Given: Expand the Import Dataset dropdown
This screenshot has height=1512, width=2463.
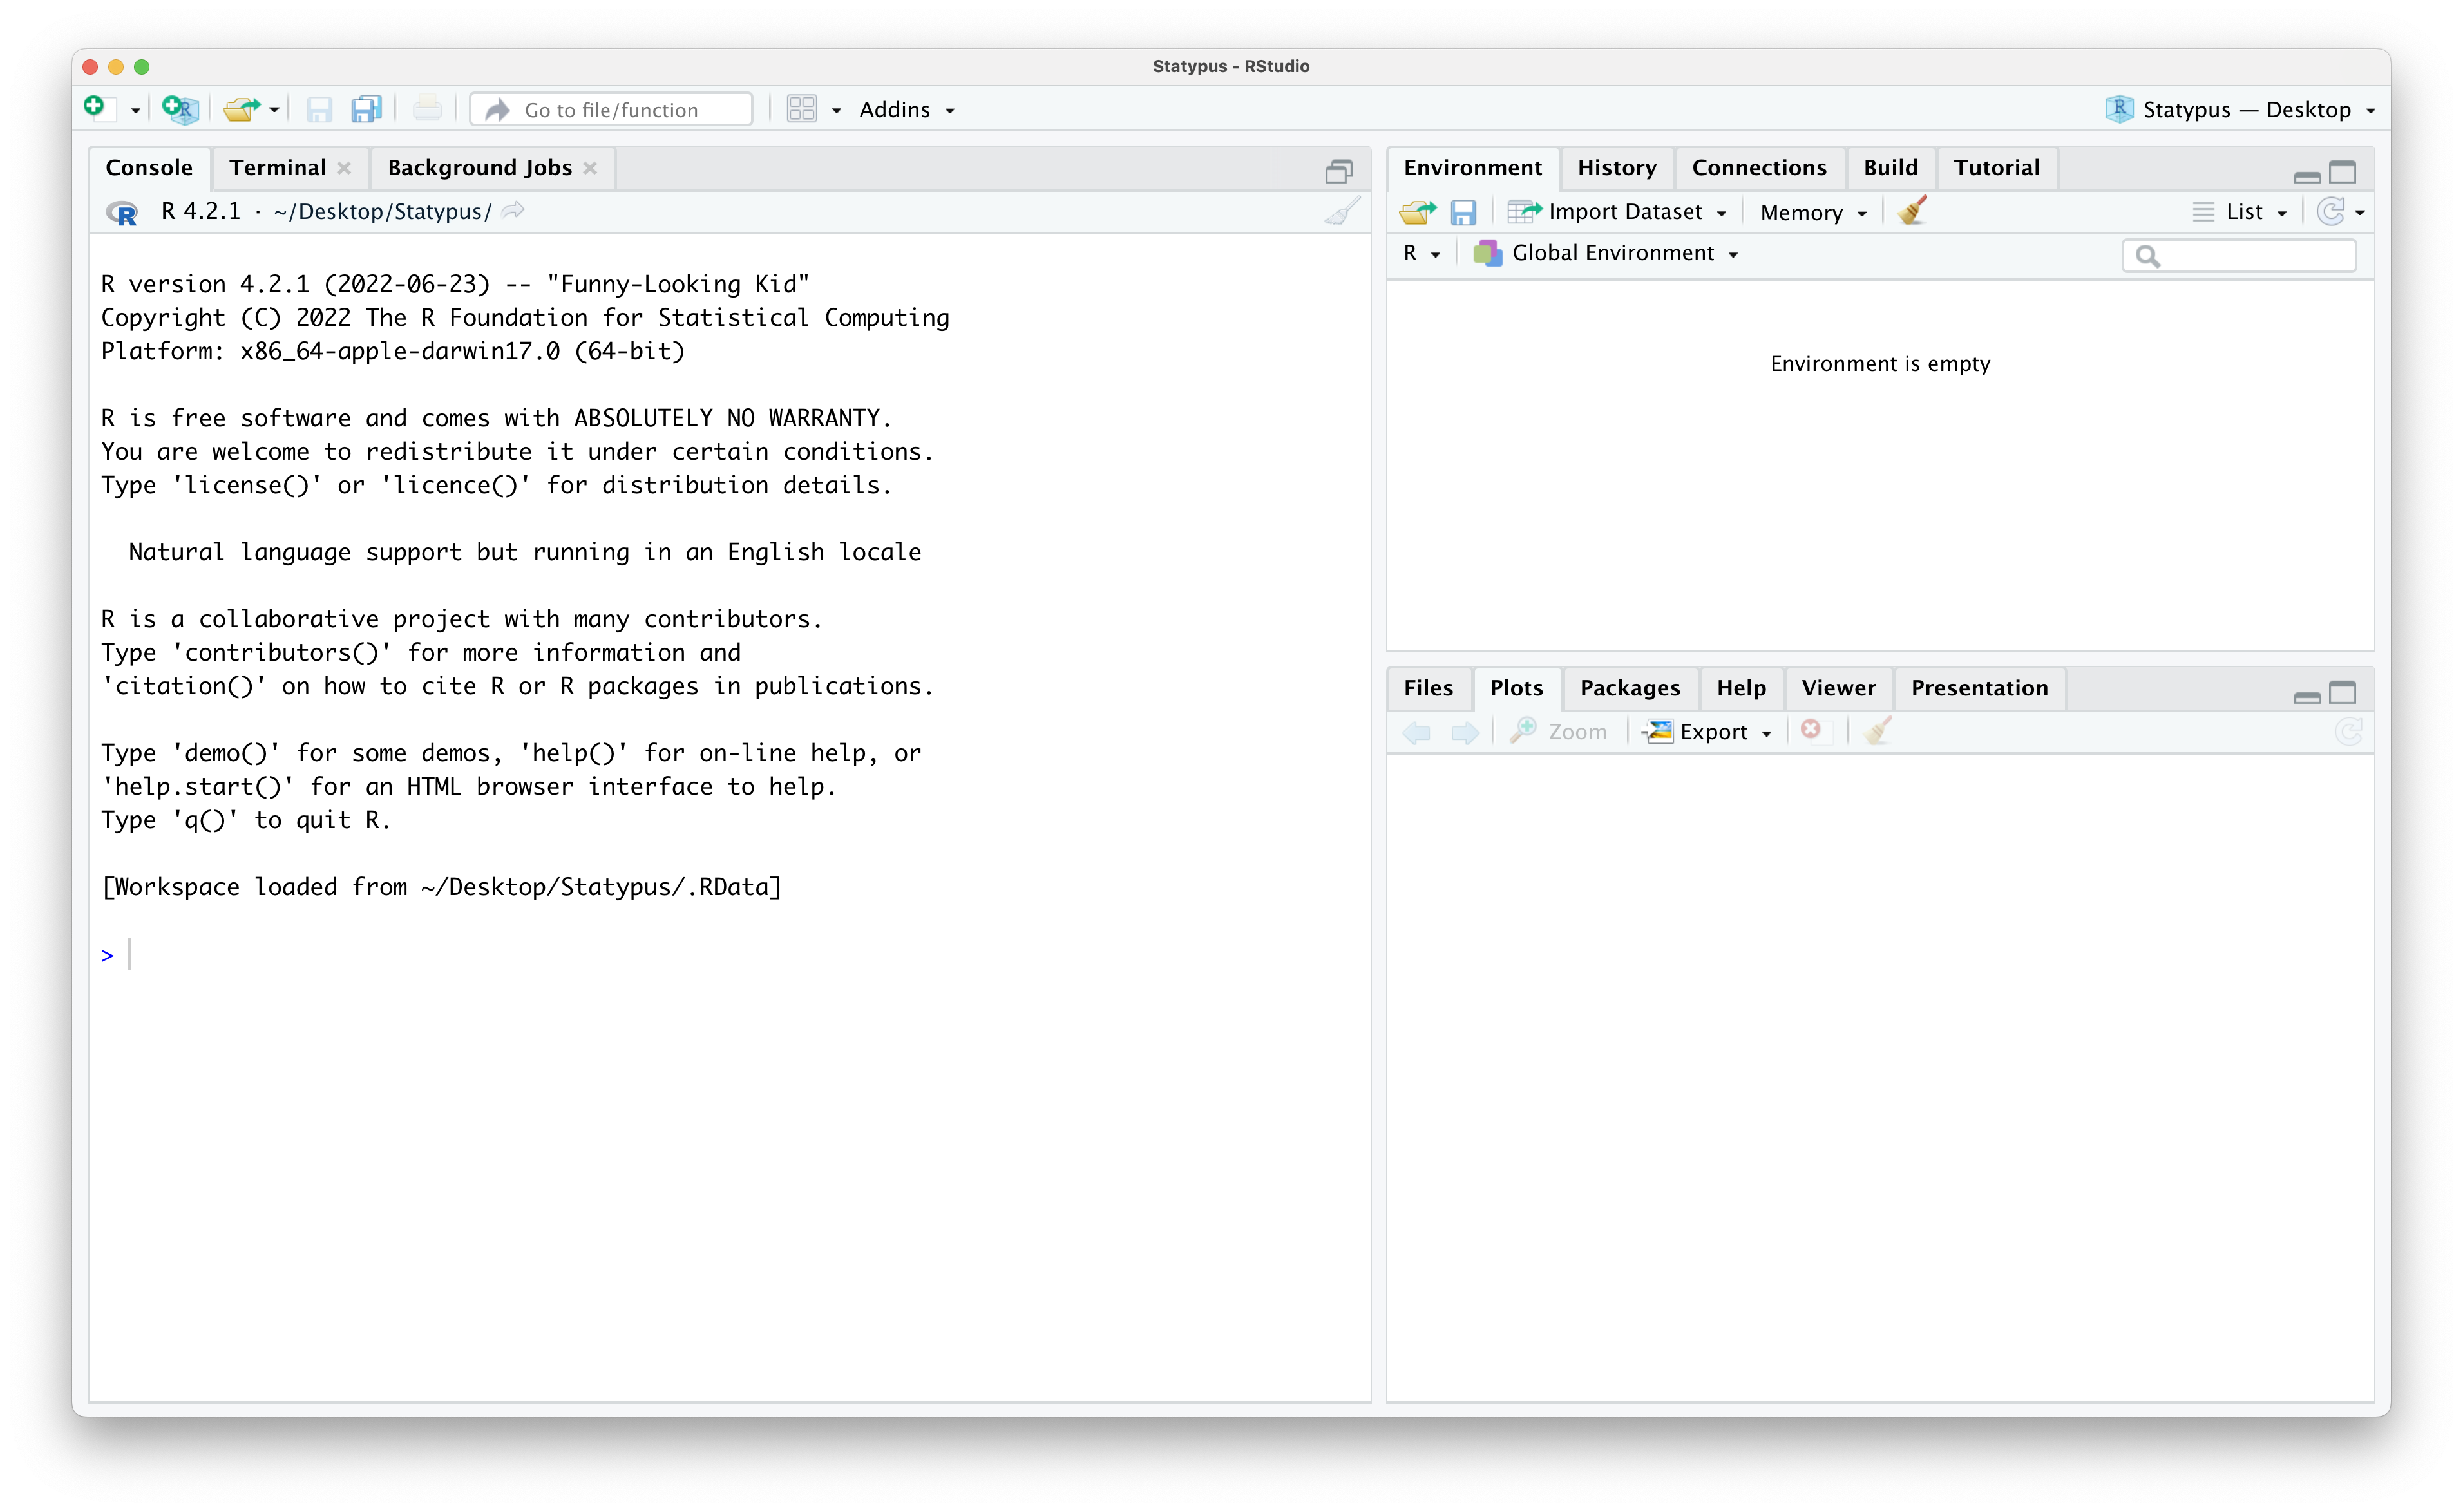Looking at the screenshot, I should [1625, 212].
